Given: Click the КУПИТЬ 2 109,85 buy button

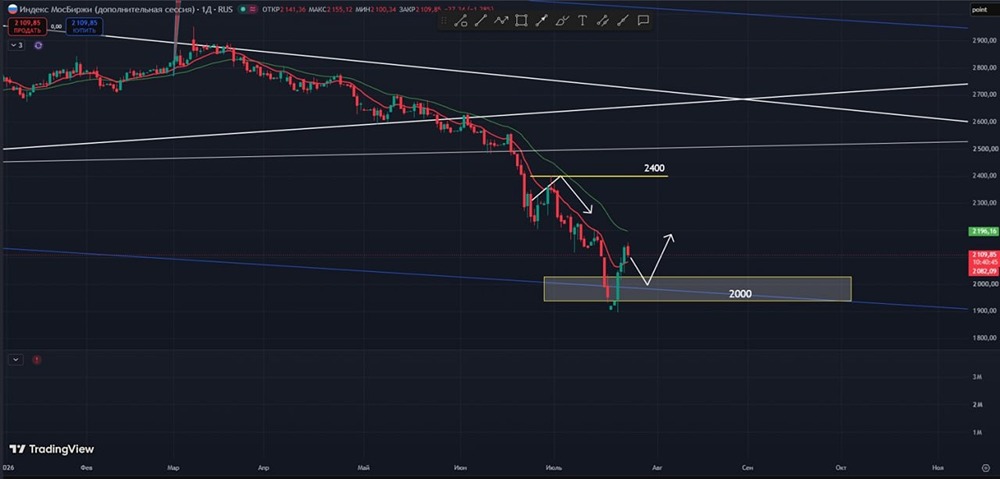Looking at the screenshot, I should click(83, 27).
